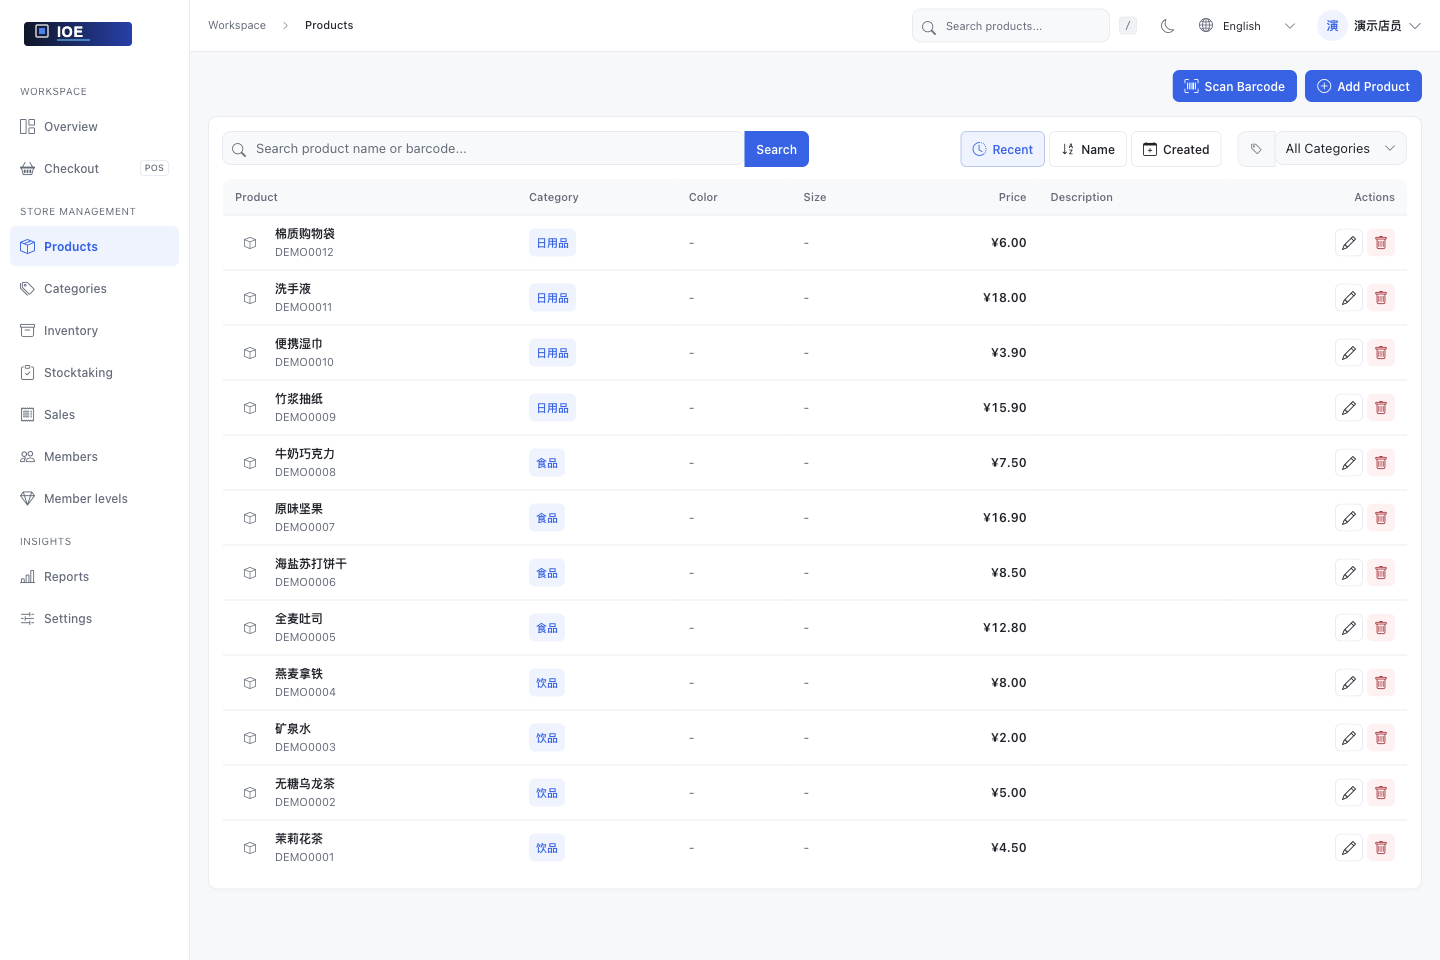Click the 日用品 tag for 洗手液

[552, 298]
